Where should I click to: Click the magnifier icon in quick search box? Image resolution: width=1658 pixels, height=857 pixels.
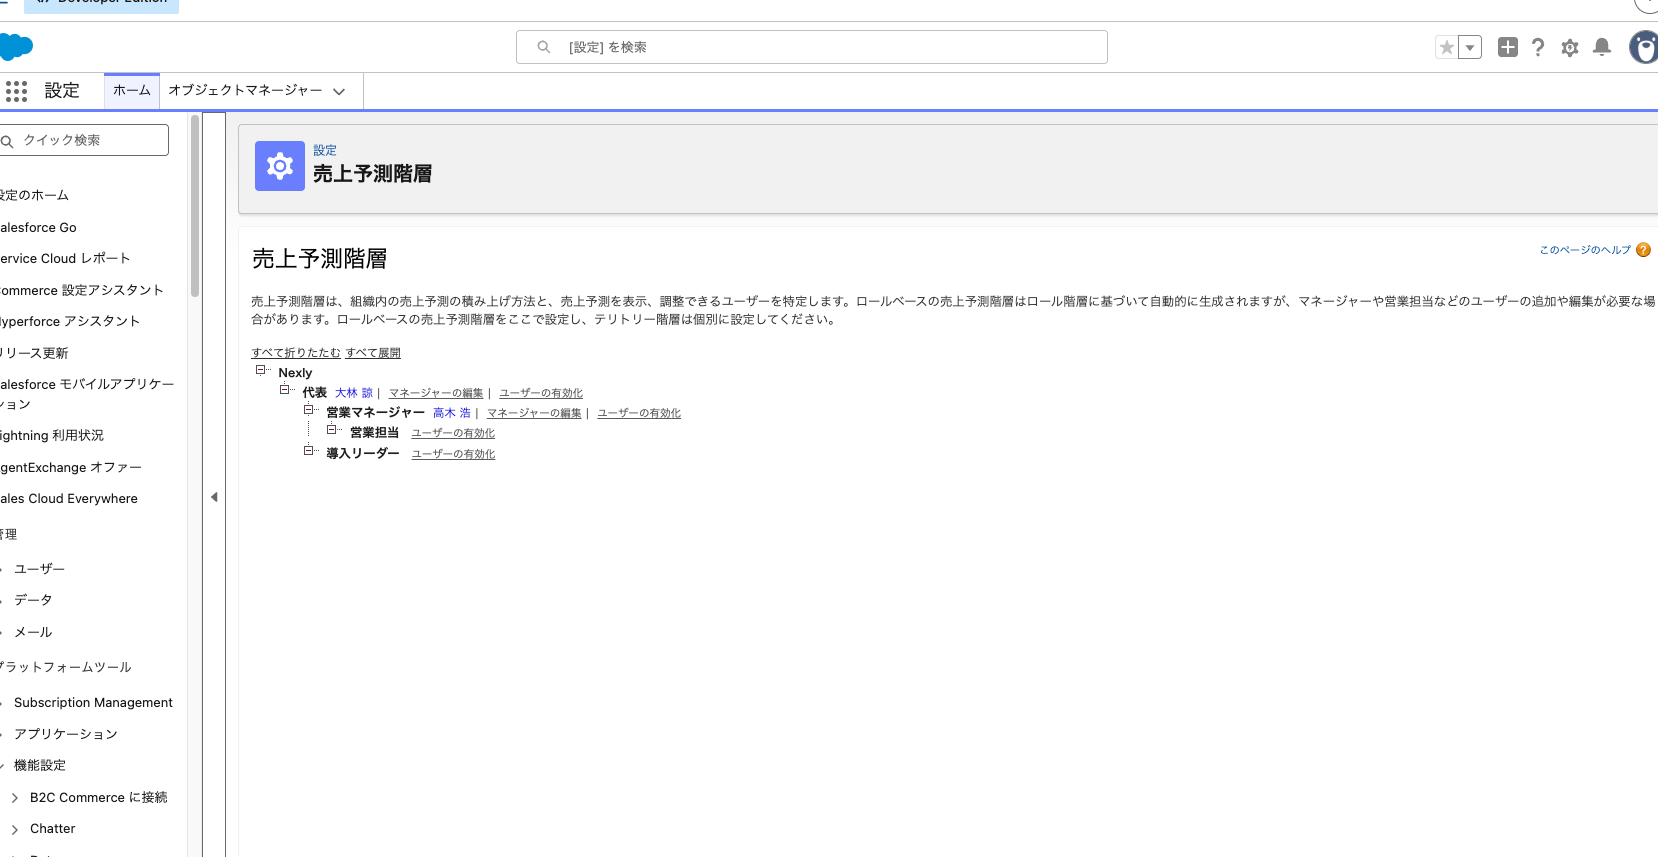pyautogui.click(x=7, y=141)
